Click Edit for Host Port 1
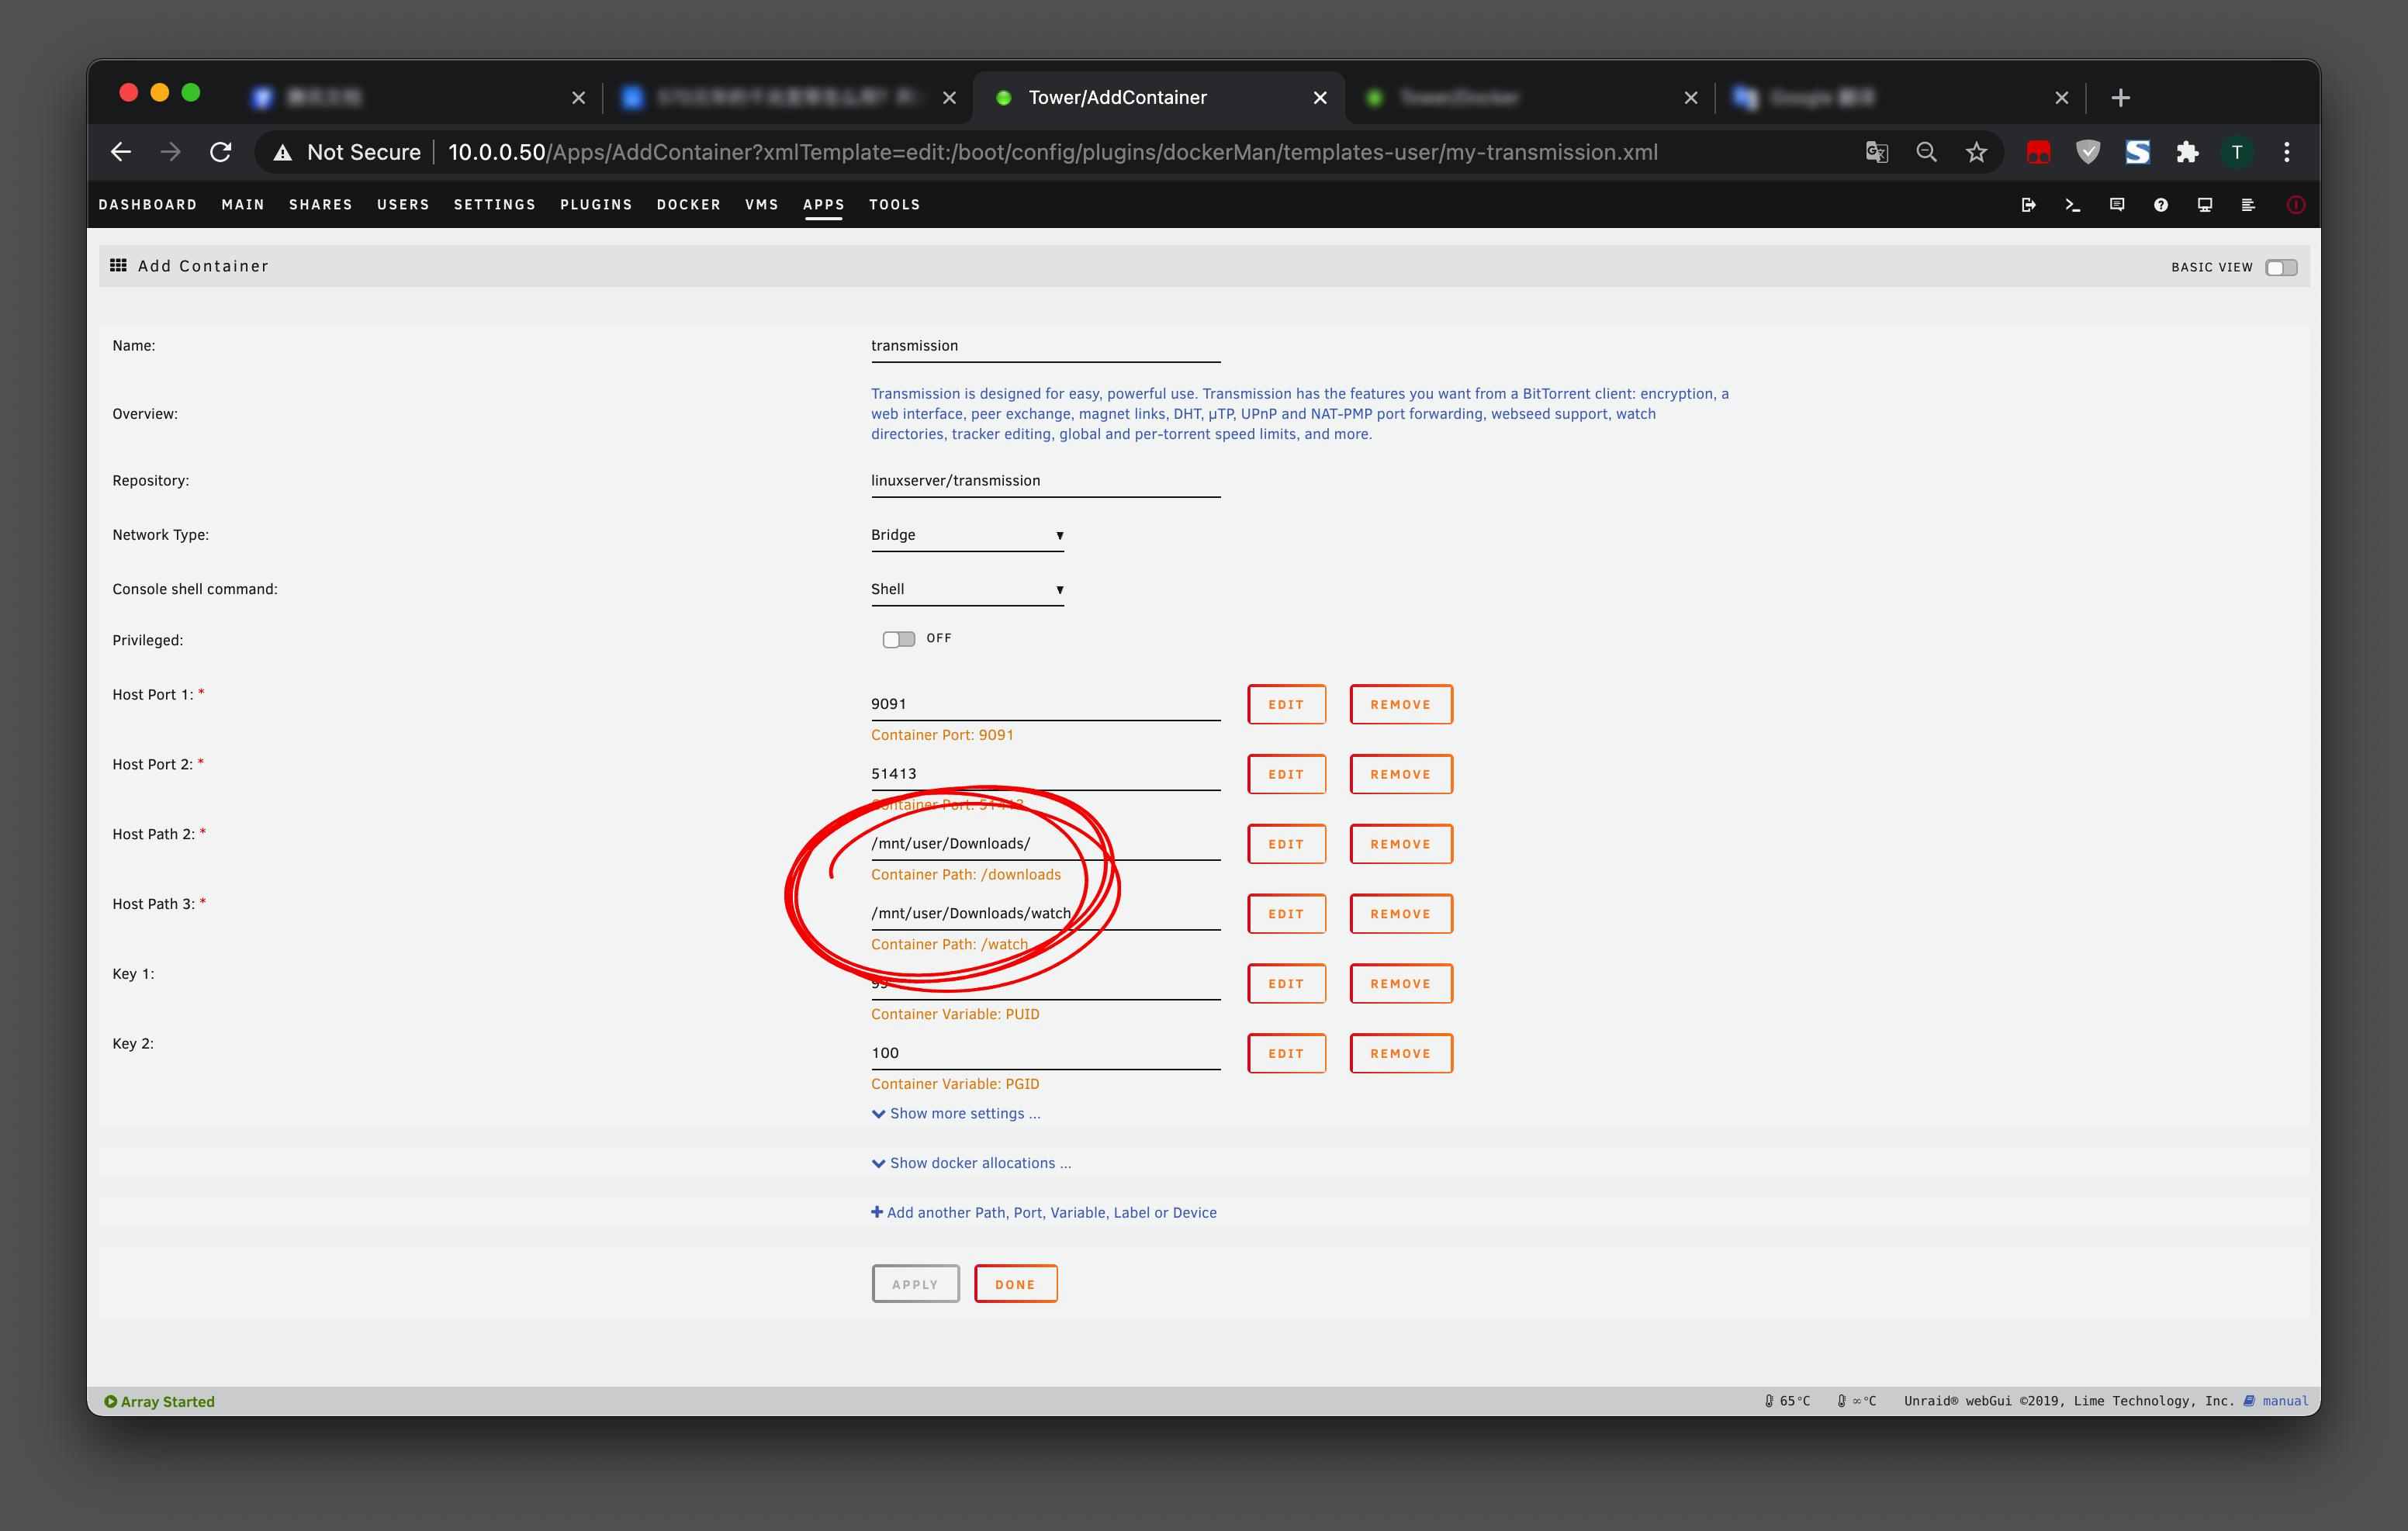The height and width of the screenshot is (1531, 2408). pos(1285,704)
